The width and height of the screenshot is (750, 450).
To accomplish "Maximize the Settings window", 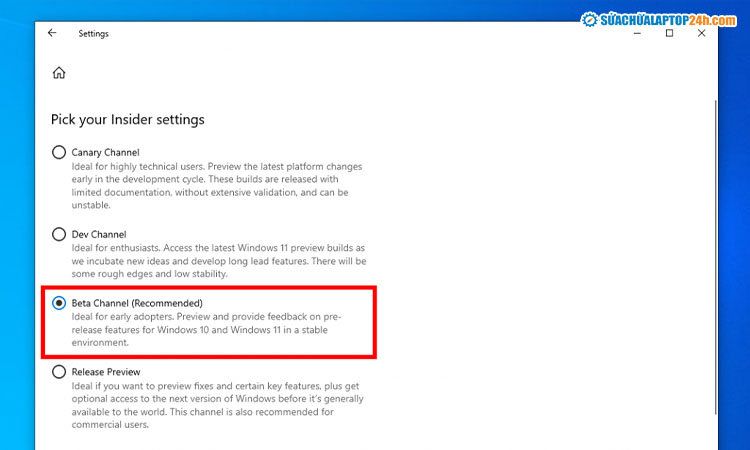I will coord(669,33).
